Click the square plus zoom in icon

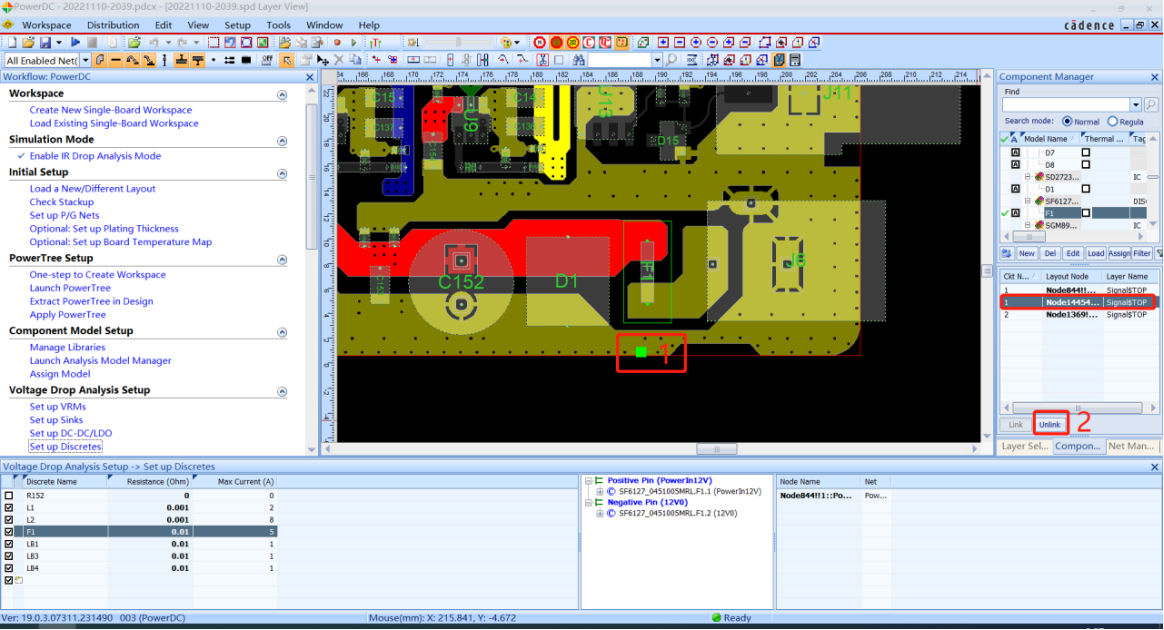click(663, 42)
